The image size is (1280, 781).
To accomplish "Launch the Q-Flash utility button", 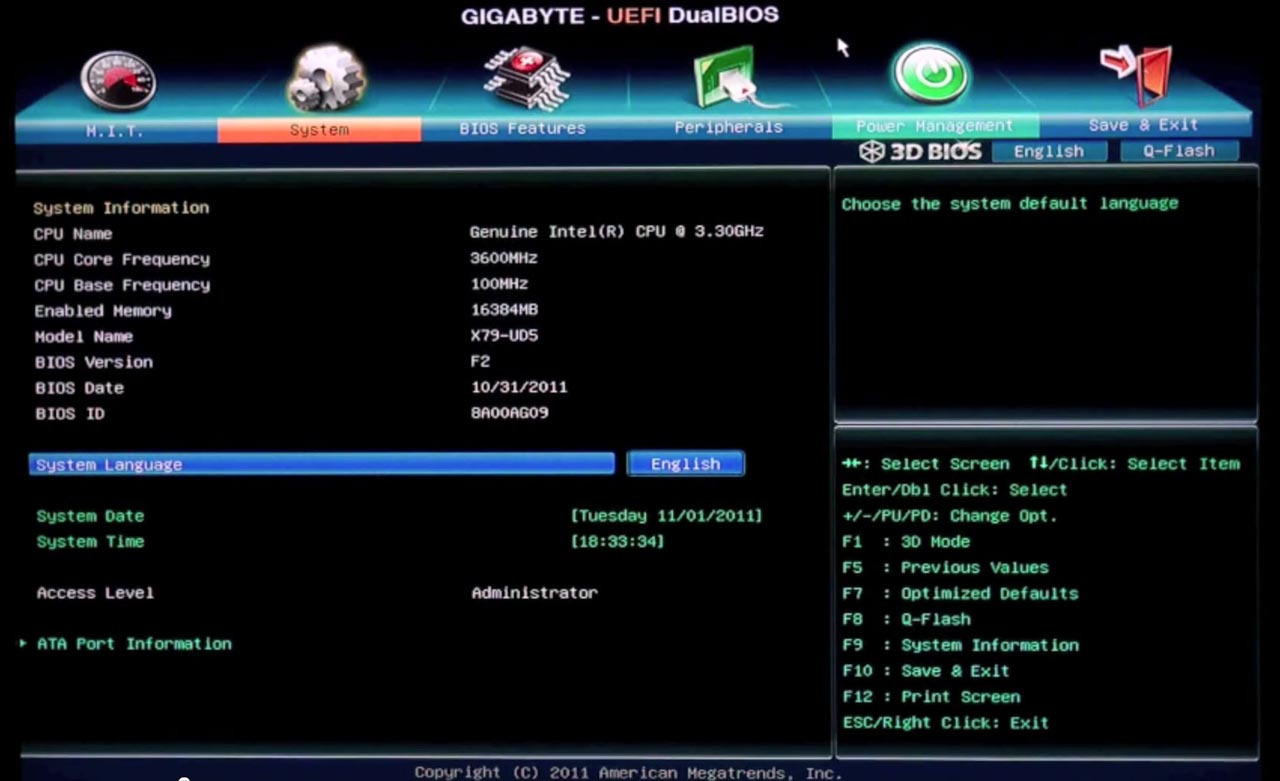I will (x=1178, y=151).
